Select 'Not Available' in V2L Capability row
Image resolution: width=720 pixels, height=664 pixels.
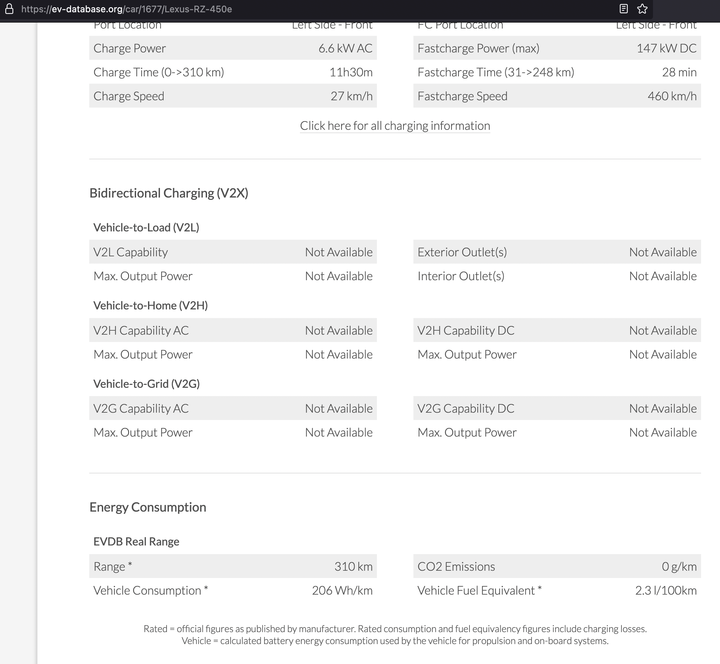coord(339,252)
